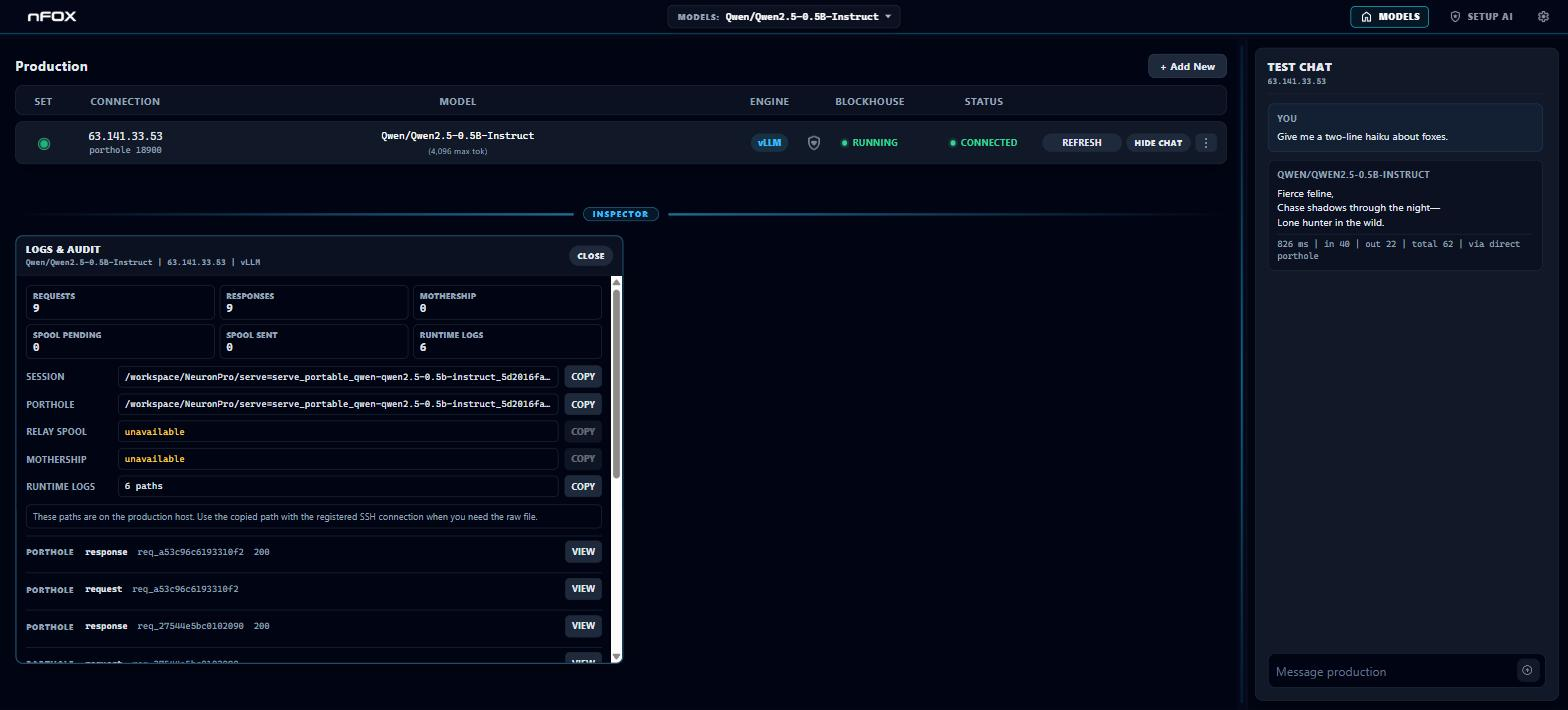The height and width of the screenshot is (710, 1568).
Task: Click the production host paths note
Action: coord(314,517)
